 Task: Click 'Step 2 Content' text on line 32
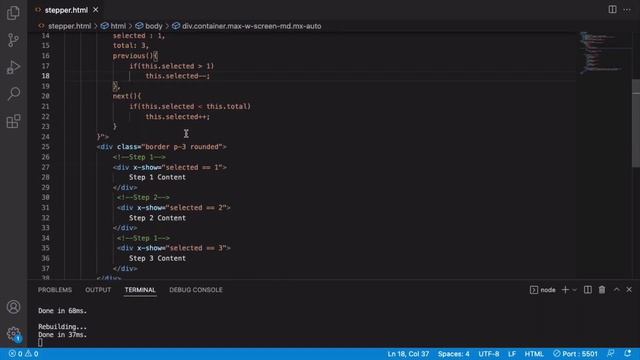click(x=157, y=218)
